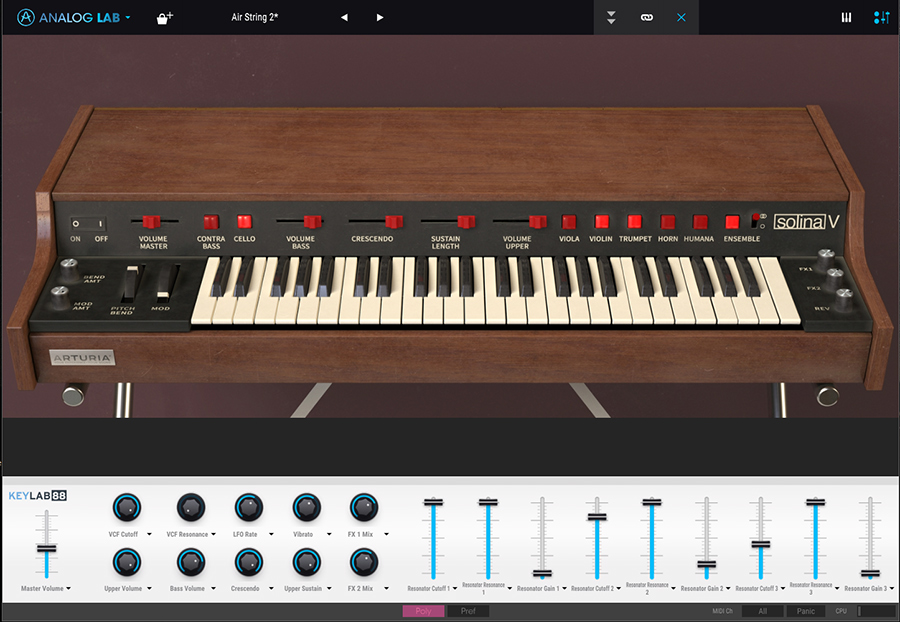The height and width of the screenshot is (622, 900).
Task: Click the Upper Sustain knob
Action: tap(307, 562)
